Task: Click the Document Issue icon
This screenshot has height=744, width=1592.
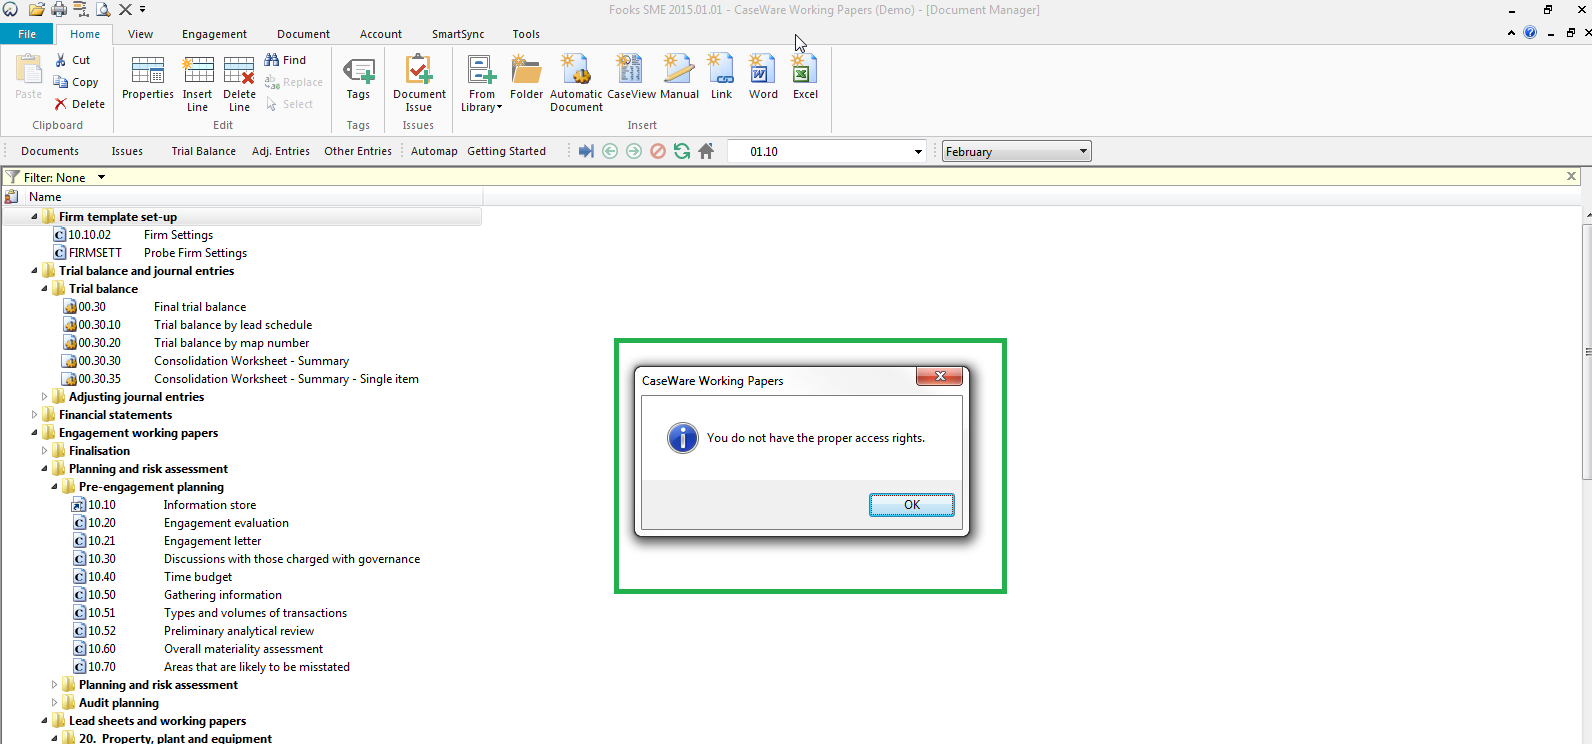Action: pyautogui.click(x=419, y=70)
